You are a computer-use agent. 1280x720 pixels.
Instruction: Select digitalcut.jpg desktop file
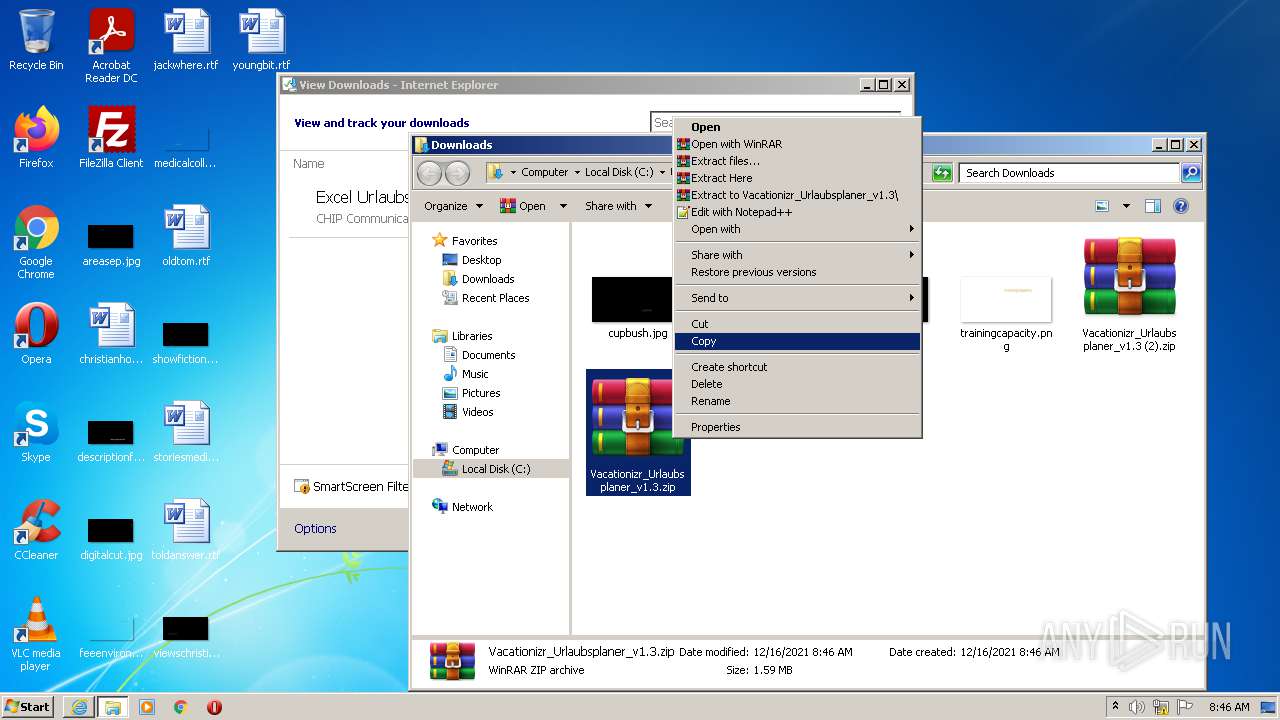point(111,539)
